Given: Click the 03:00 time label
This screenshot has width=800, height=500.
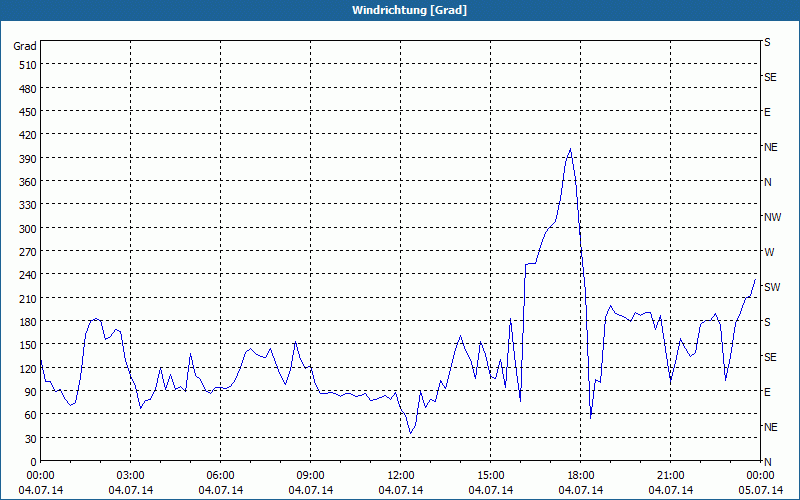Looking at the screenshot, I should [x=131, y=476].
